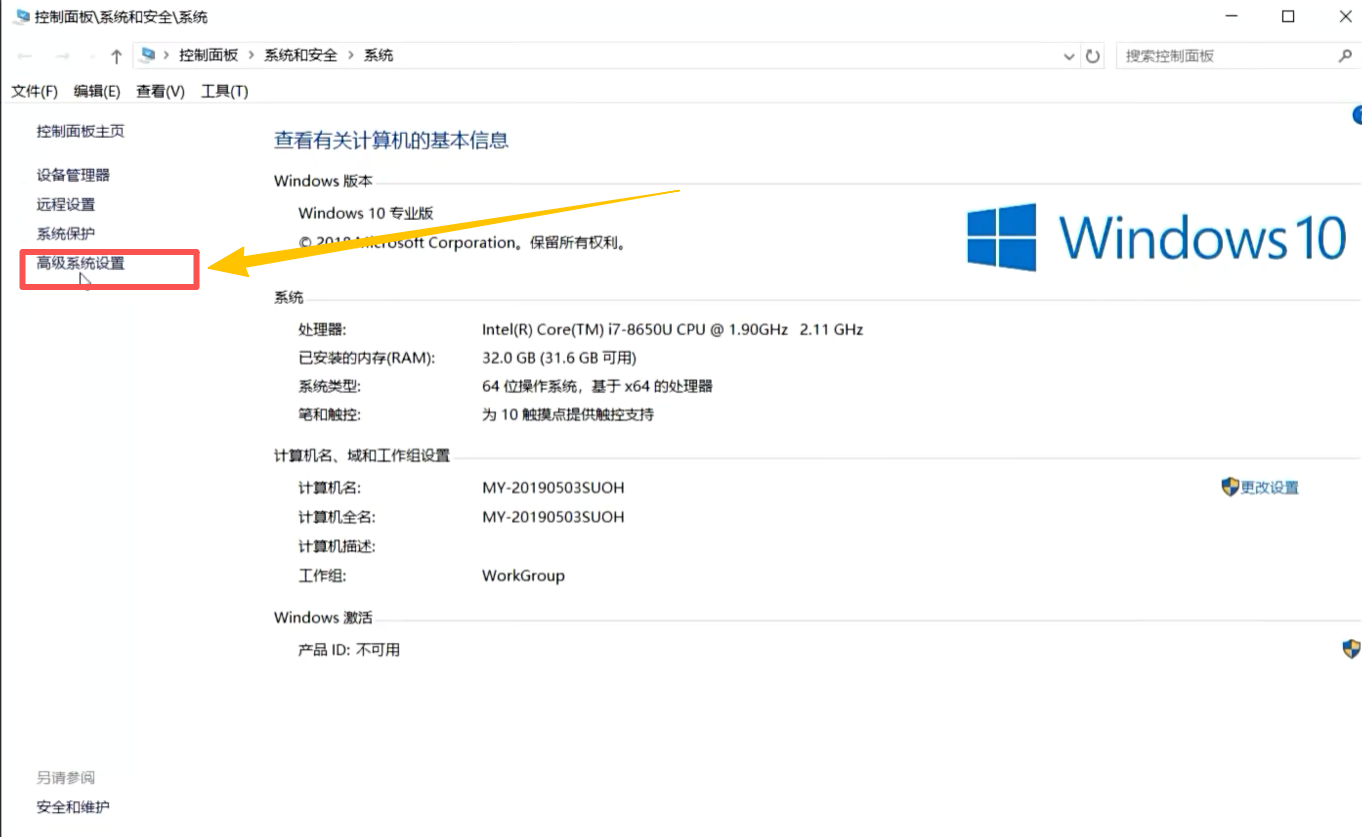Screen dimensions: 1362x837
Task: Open the 编辑(E) menu
Action: pos(97,91)
